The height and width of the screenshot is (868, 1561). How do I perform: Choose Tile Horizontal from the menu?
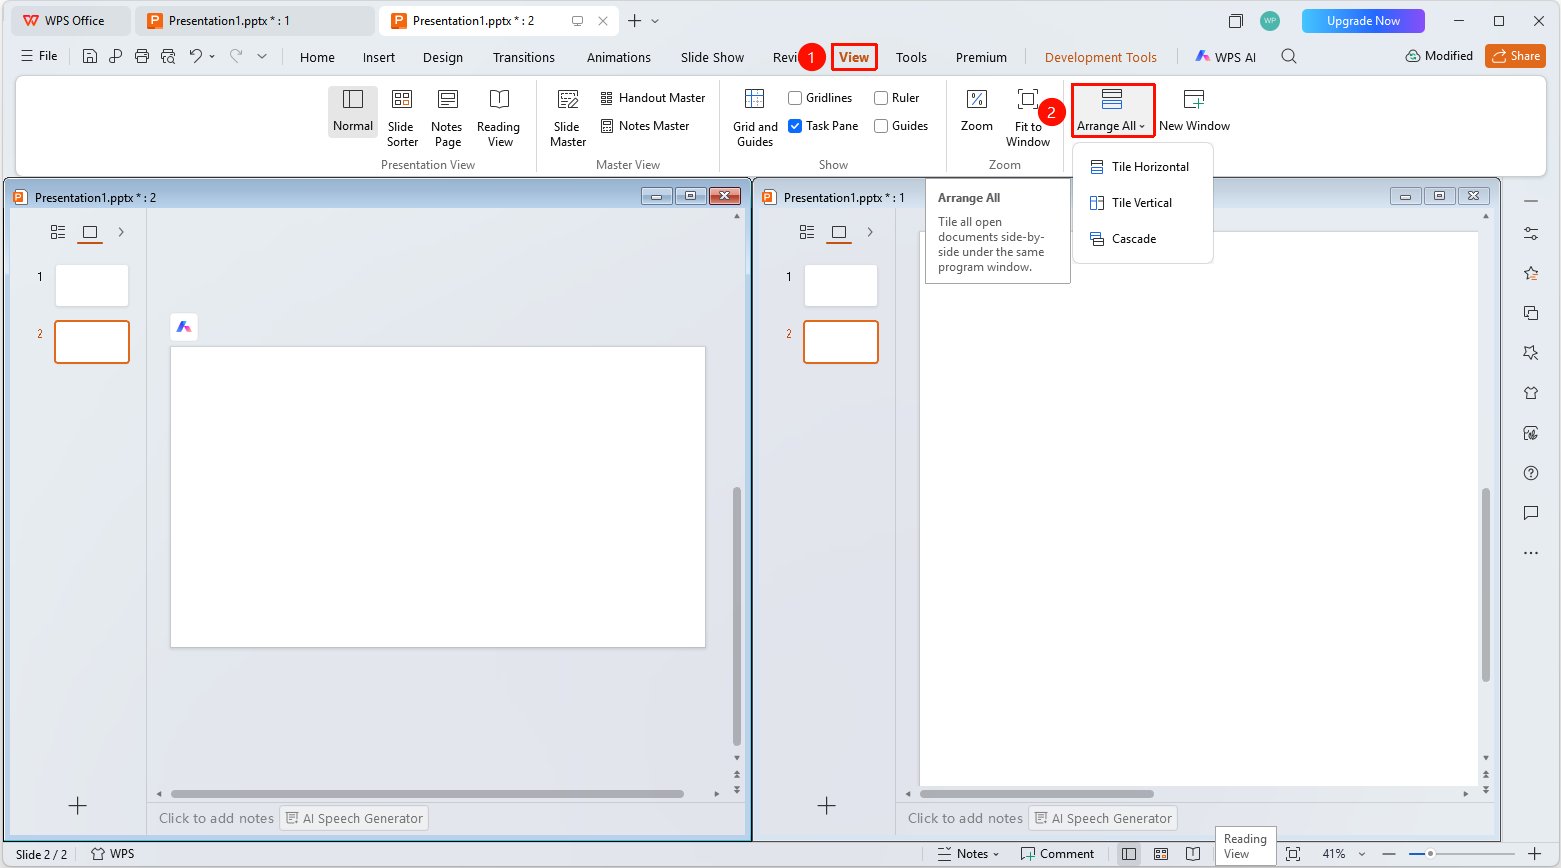1142,167
